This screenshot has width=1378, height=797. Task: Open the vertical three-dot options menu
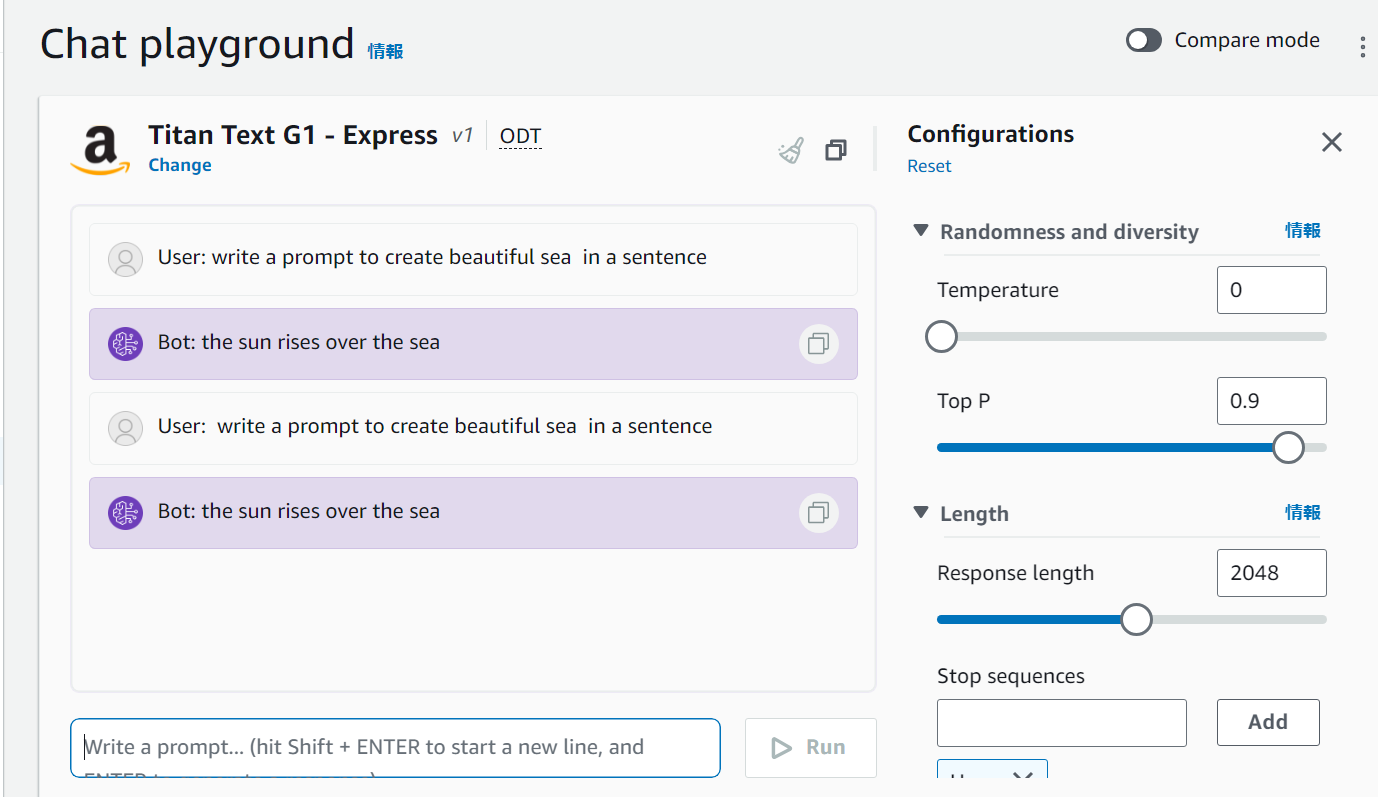[1362, 46]
